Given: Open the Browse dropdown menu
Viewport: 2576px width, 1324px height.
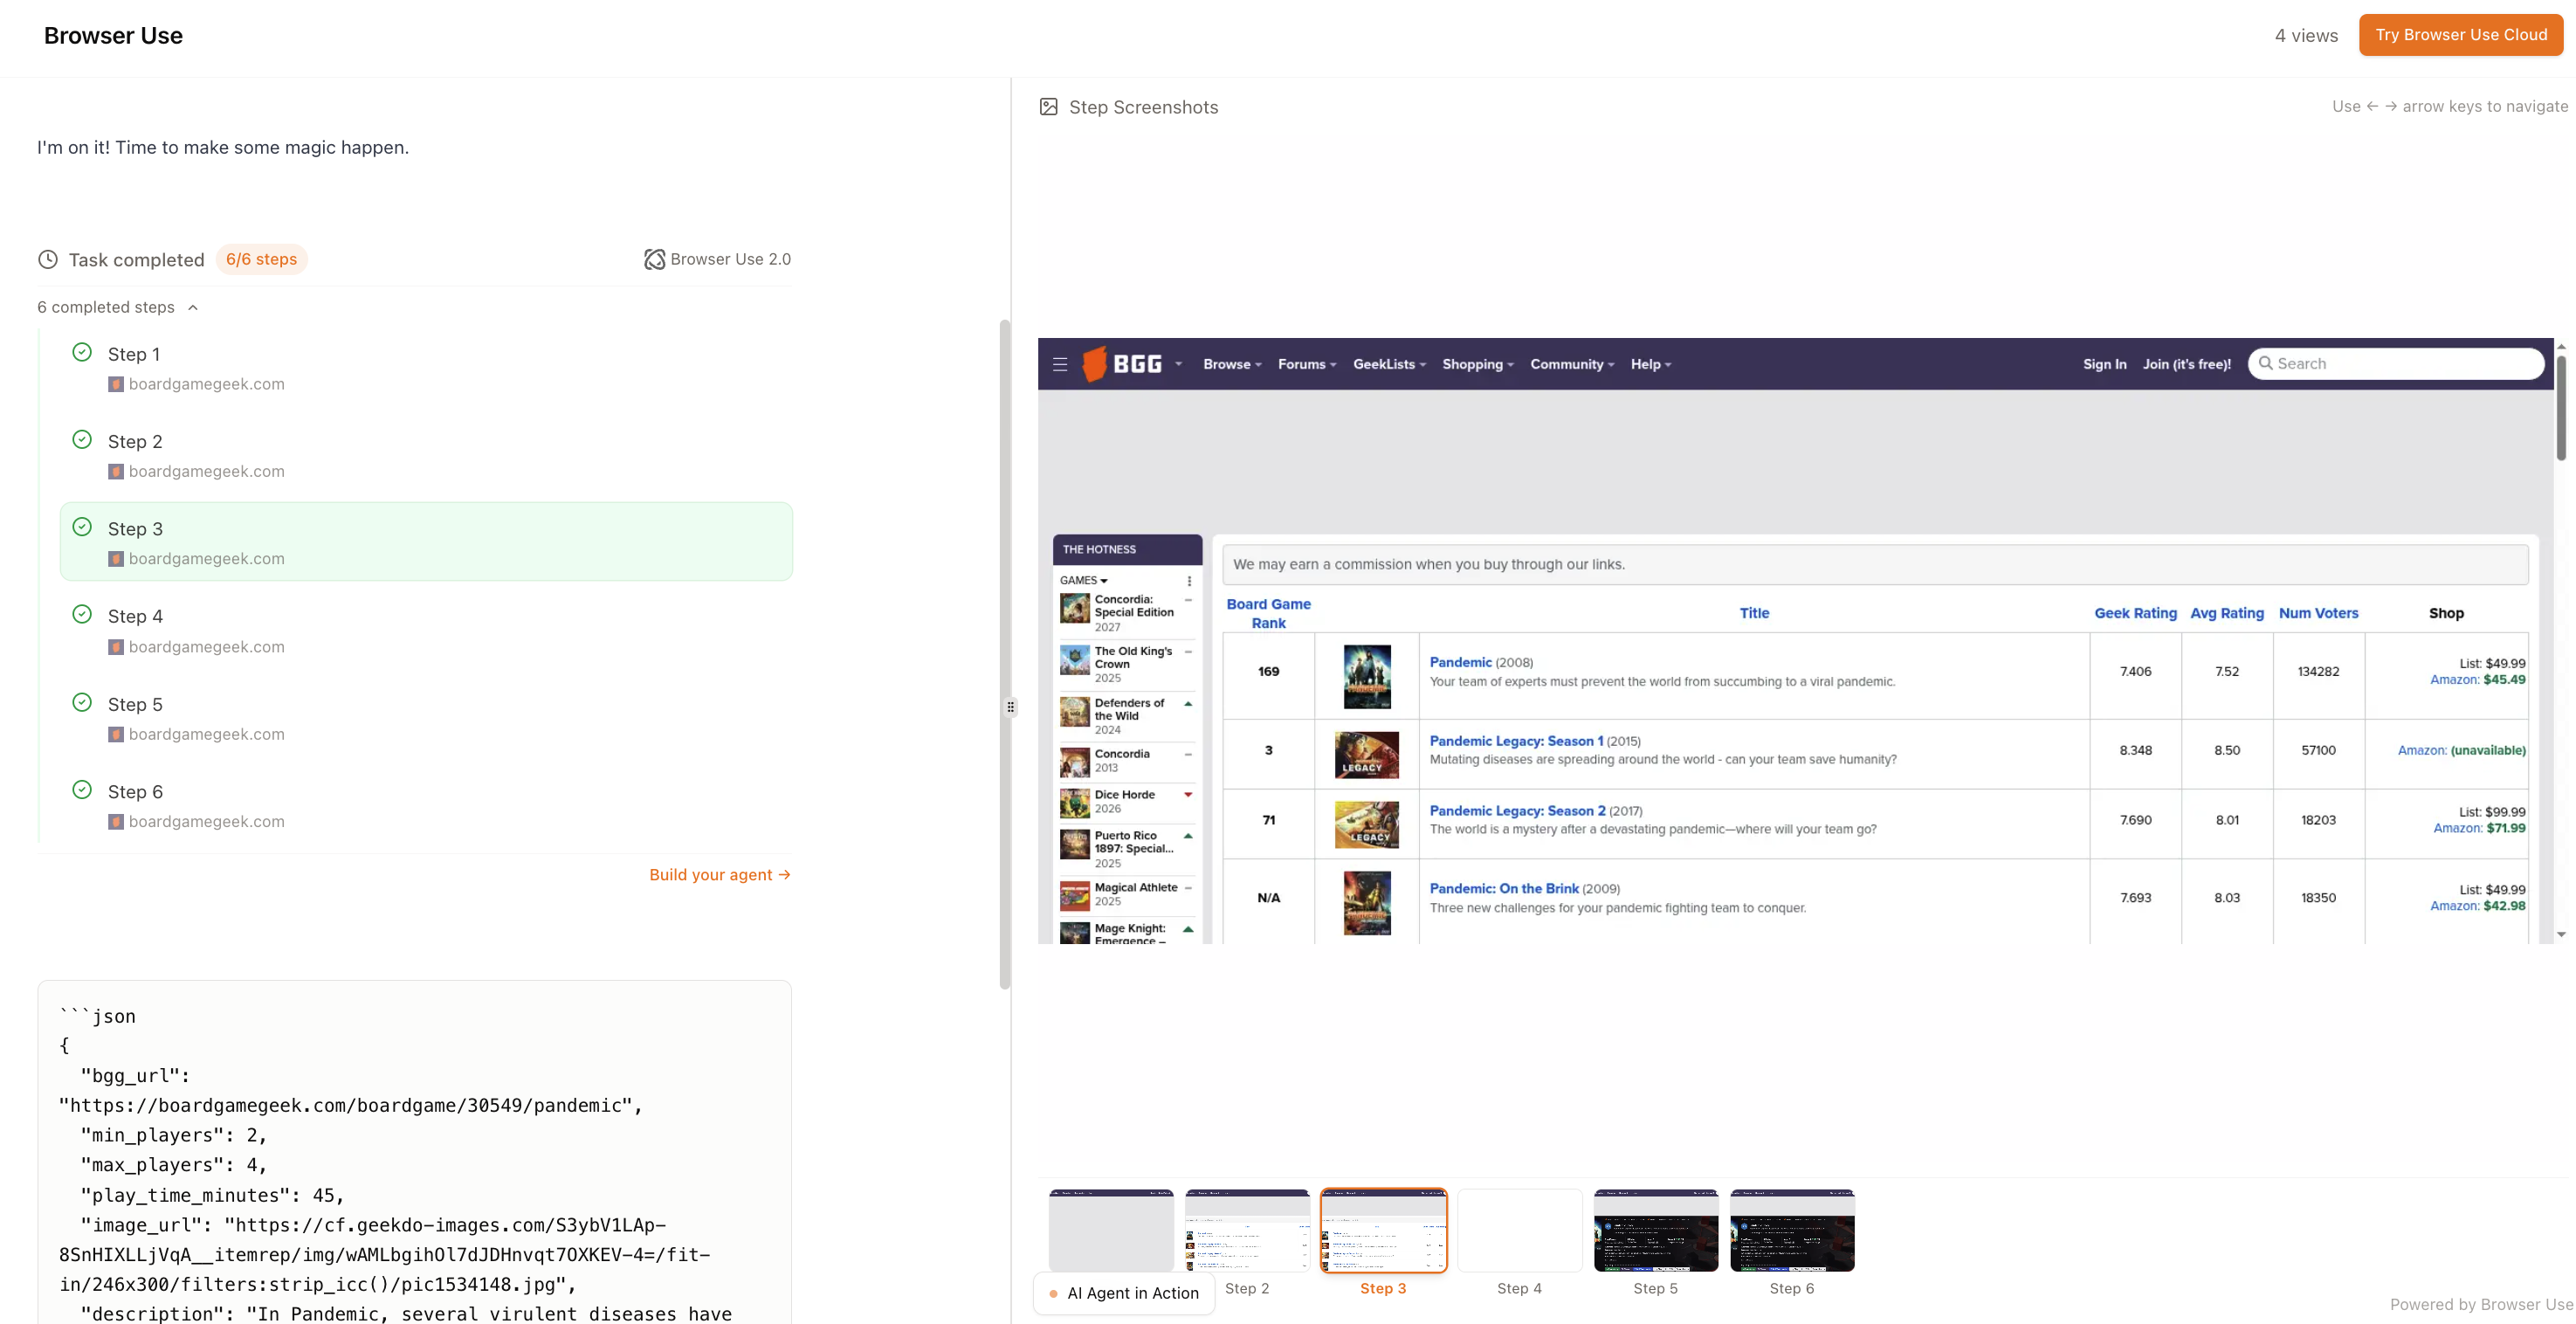Looking at the screenshot, I should 1231,364.
